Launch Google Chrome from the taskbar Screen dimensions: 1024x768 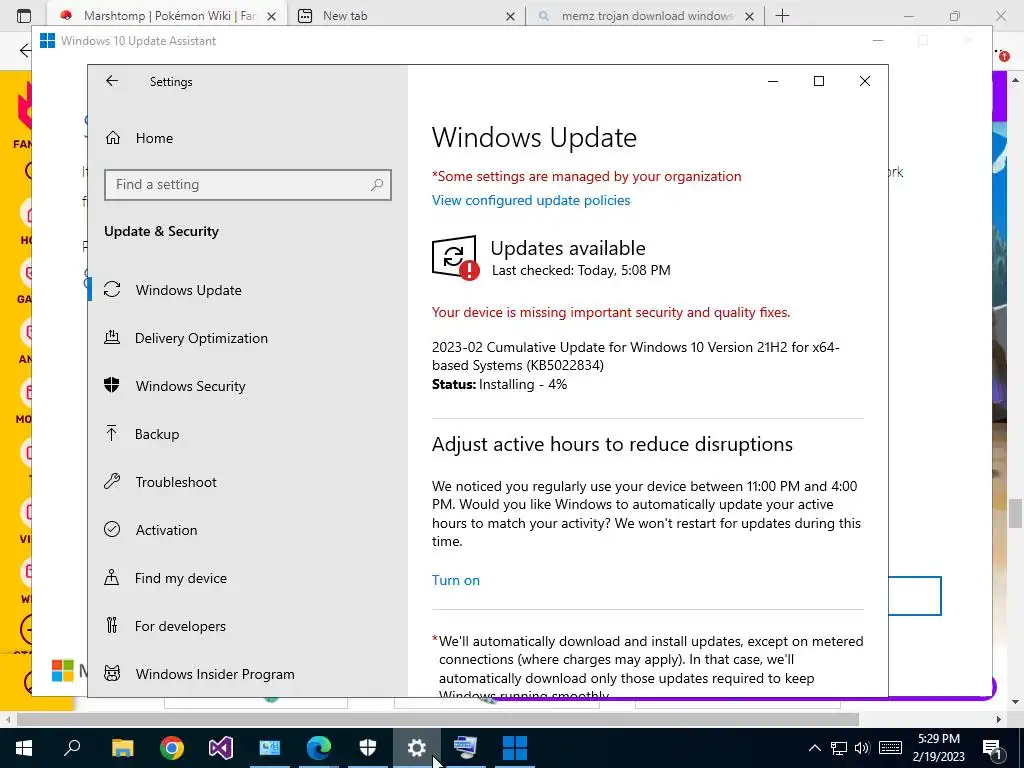[x=172, y=748]
